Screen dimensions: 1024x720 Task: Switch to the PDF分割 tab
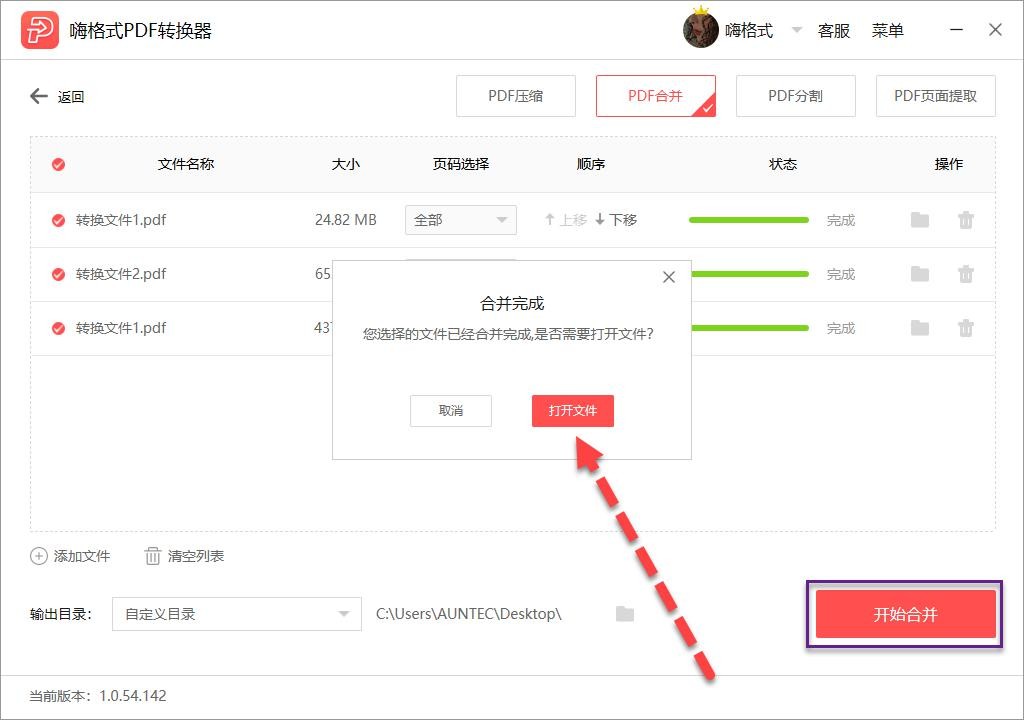point(795,96)
